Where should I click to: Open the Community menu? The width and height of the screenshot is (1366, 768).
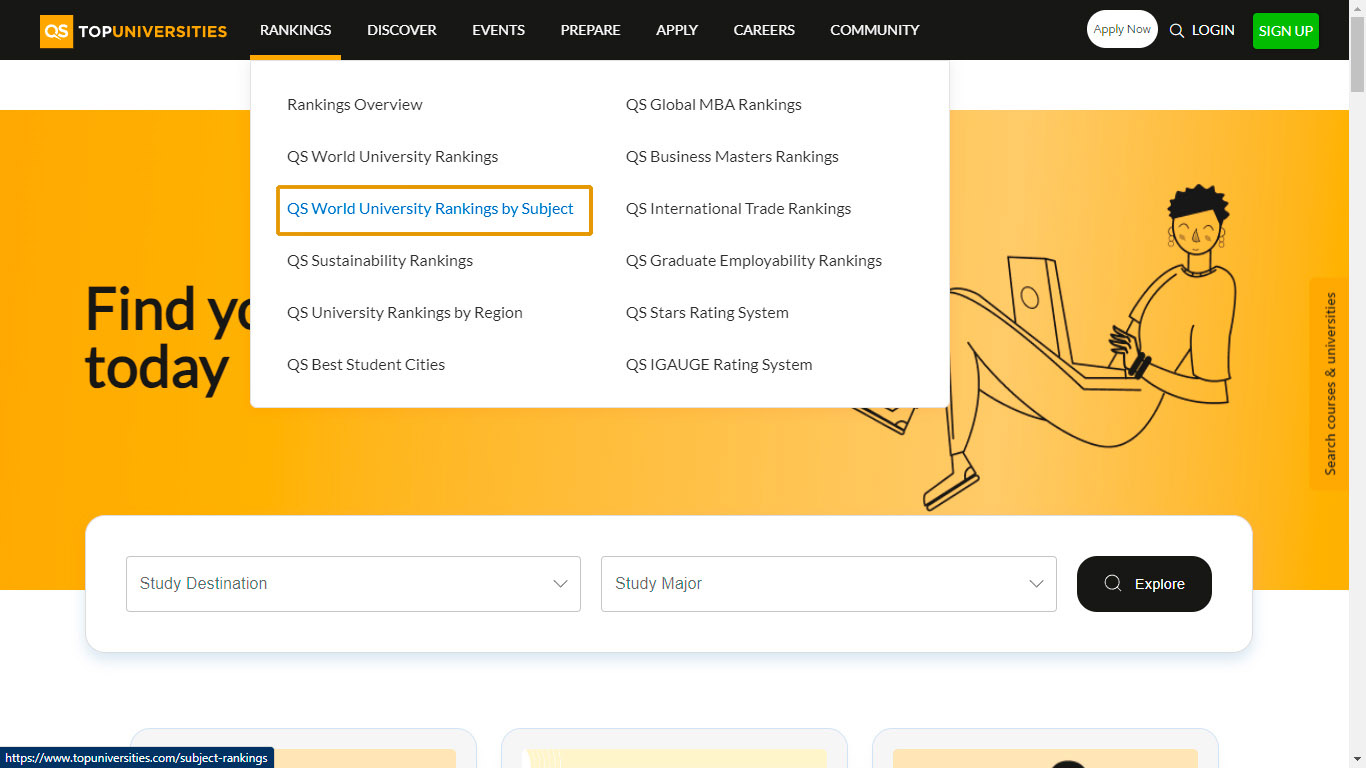tap(875, 30)
